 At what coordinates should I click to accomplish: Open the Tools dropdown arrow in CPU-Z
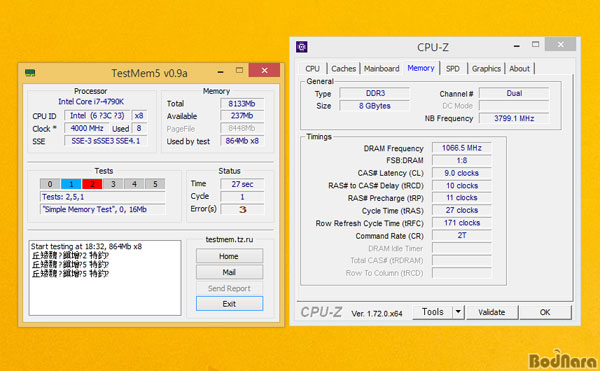[x=458, y=312]
